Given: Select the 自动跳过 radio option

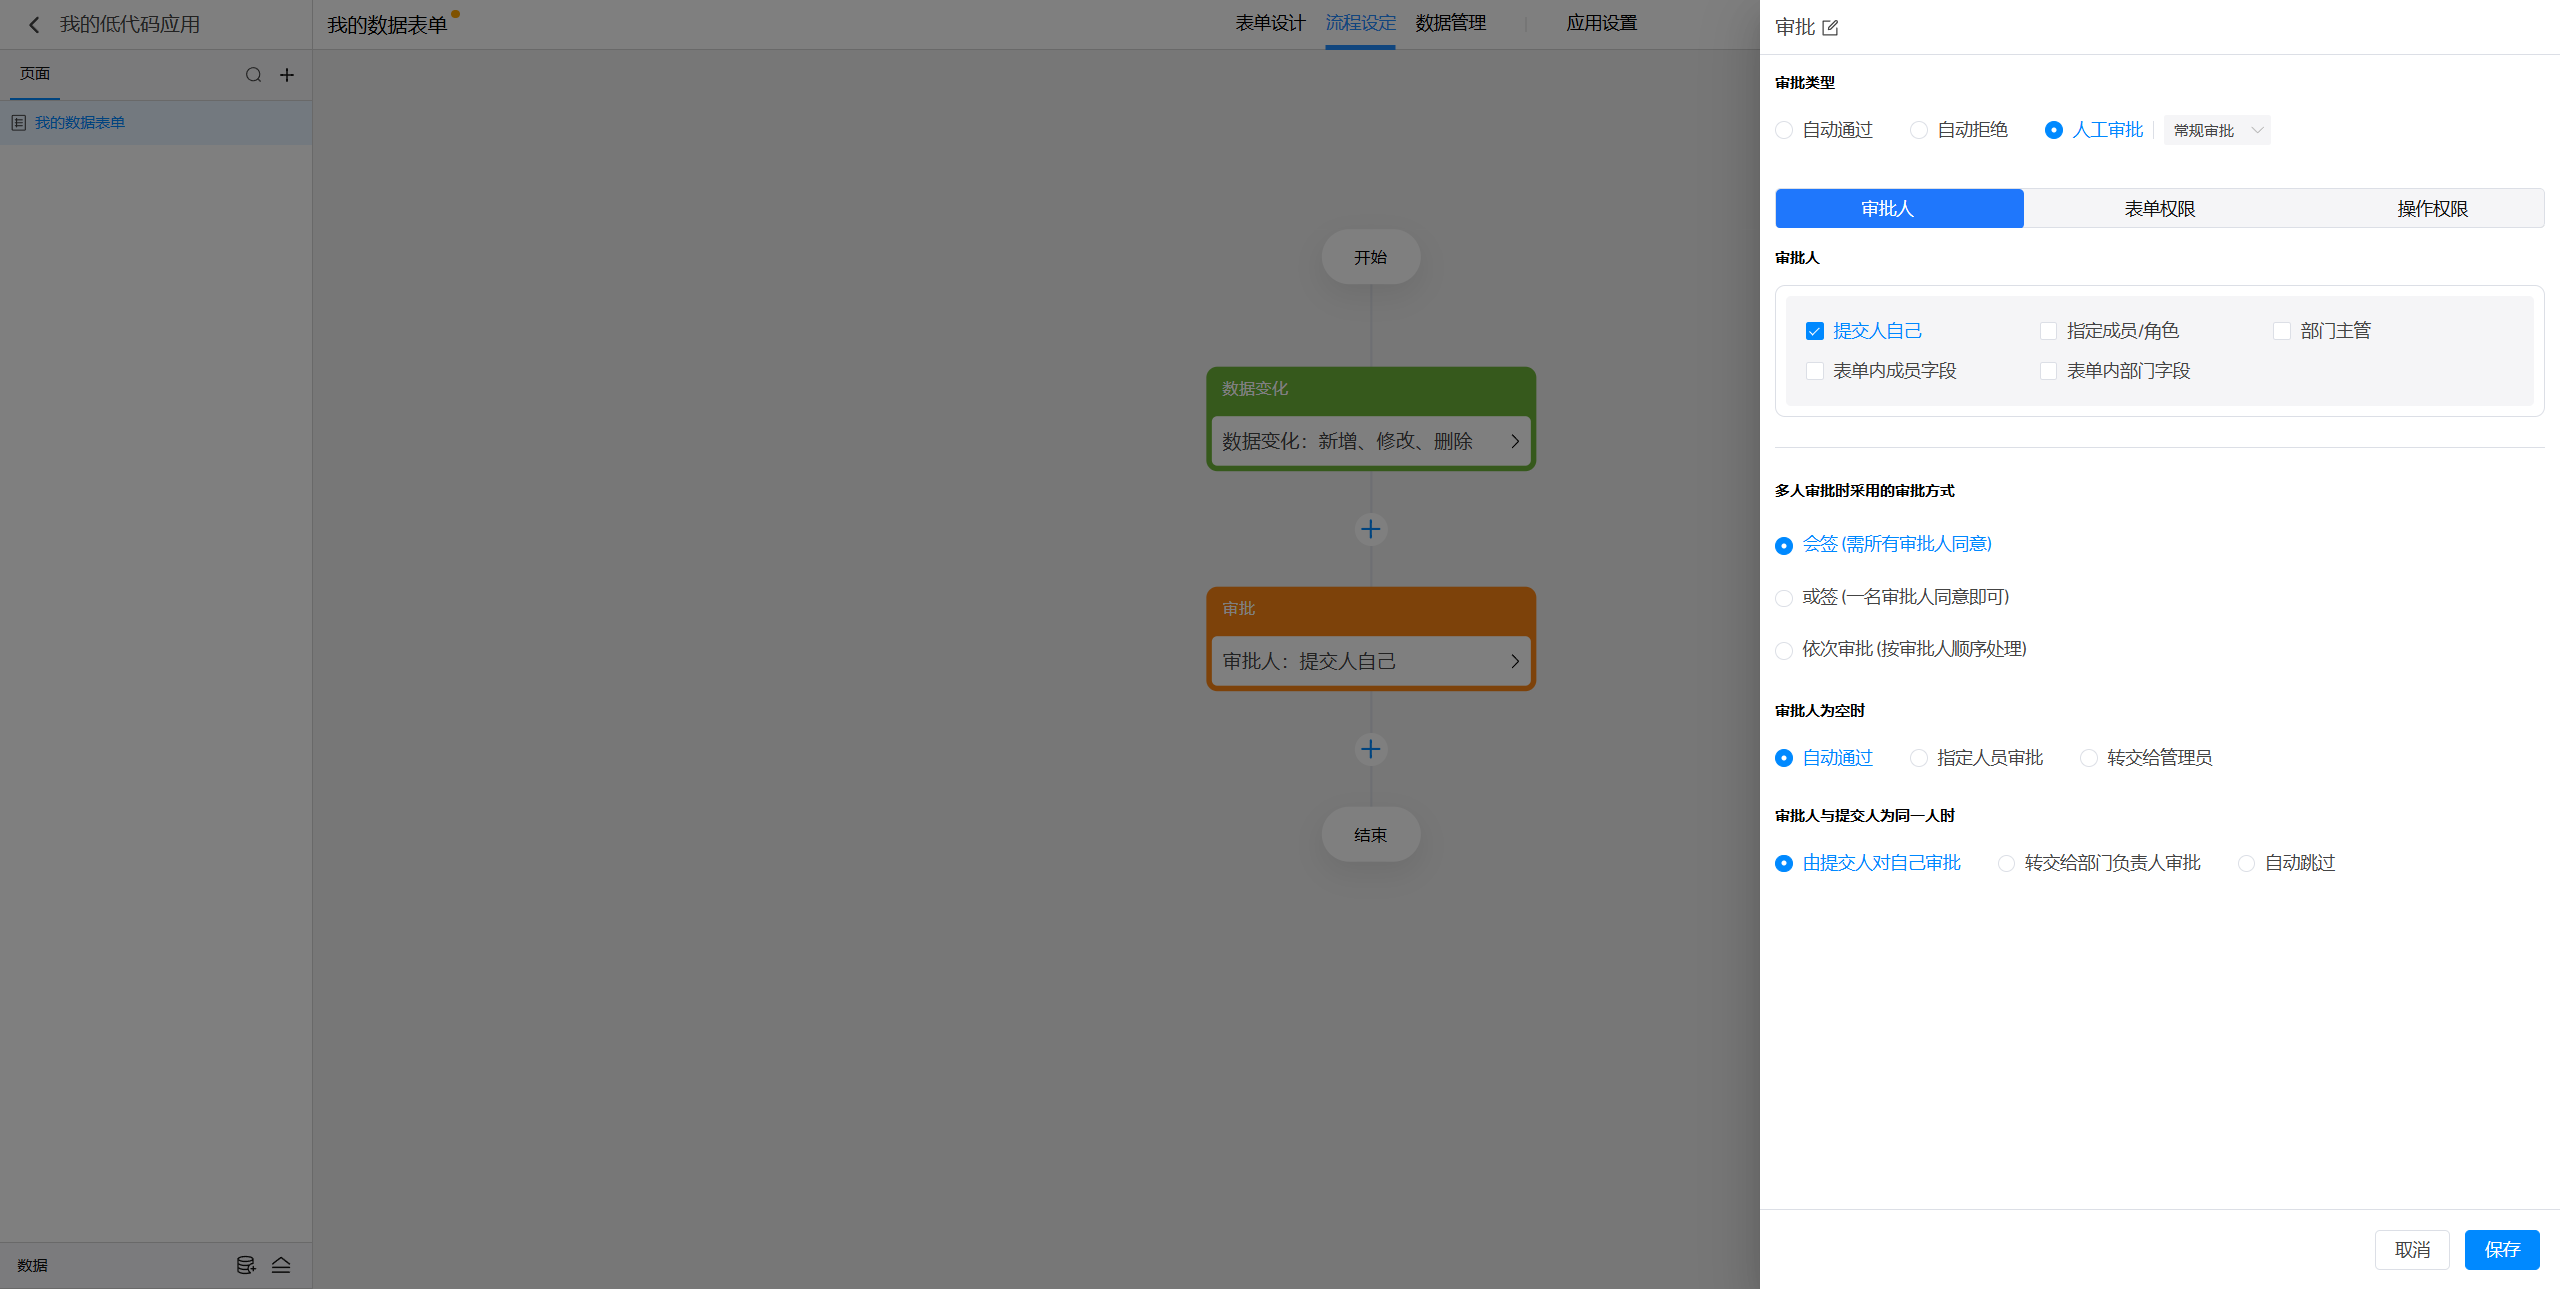Looking at the screenshot, I should coord(2246,863).
